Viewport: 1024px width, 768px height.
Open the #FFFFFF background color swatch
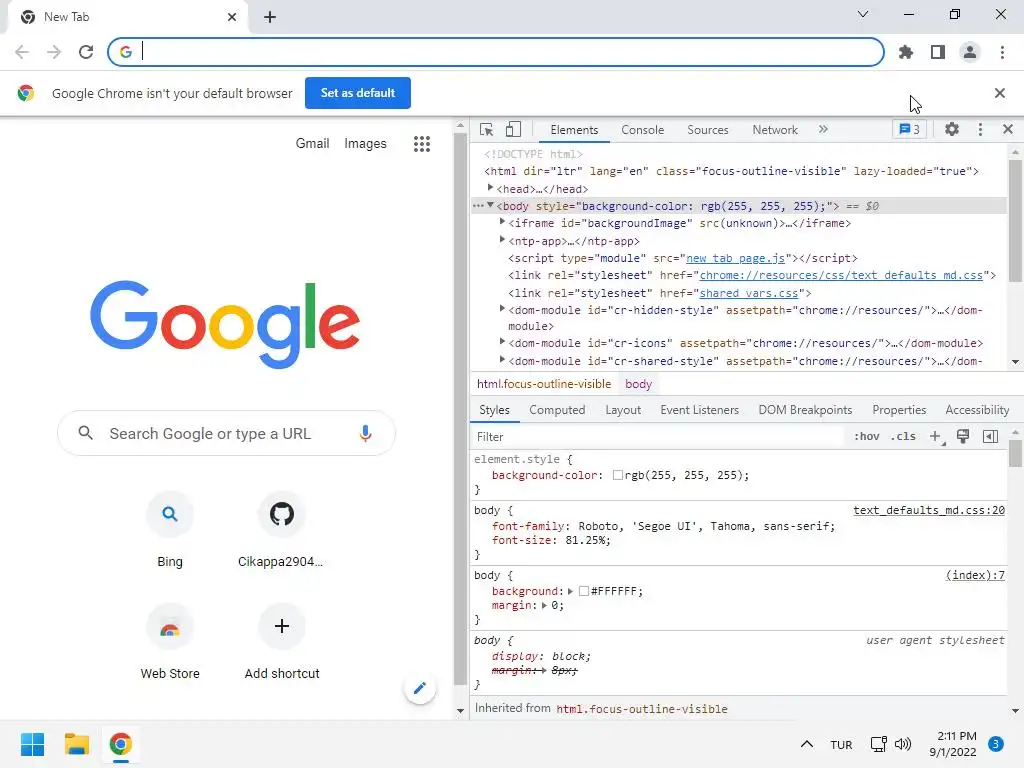pos(584,591)
